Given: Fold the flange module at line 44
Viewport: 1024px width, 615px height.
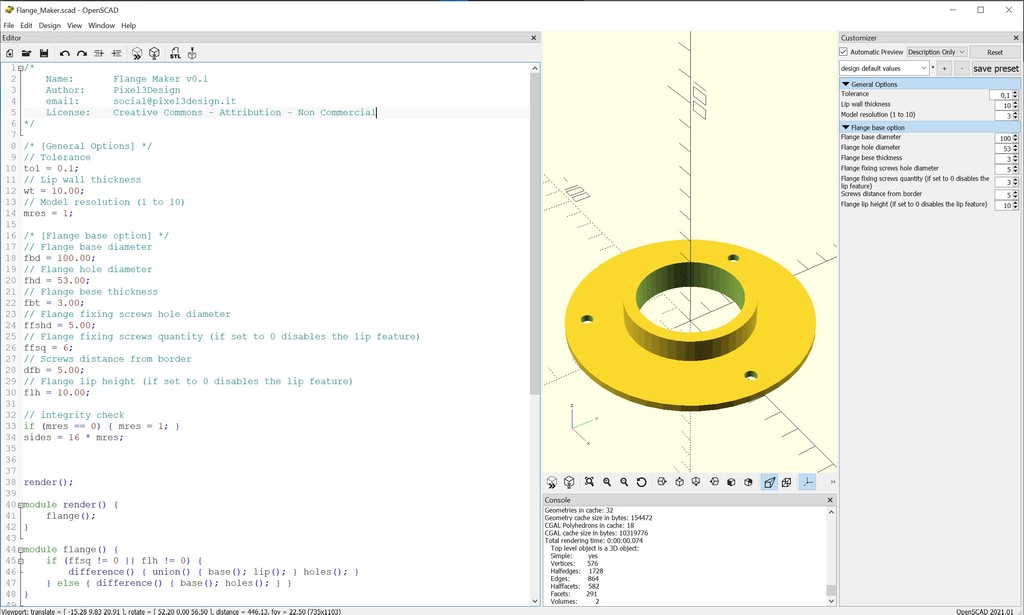Looking at the screenshot, I should [21, 550].
